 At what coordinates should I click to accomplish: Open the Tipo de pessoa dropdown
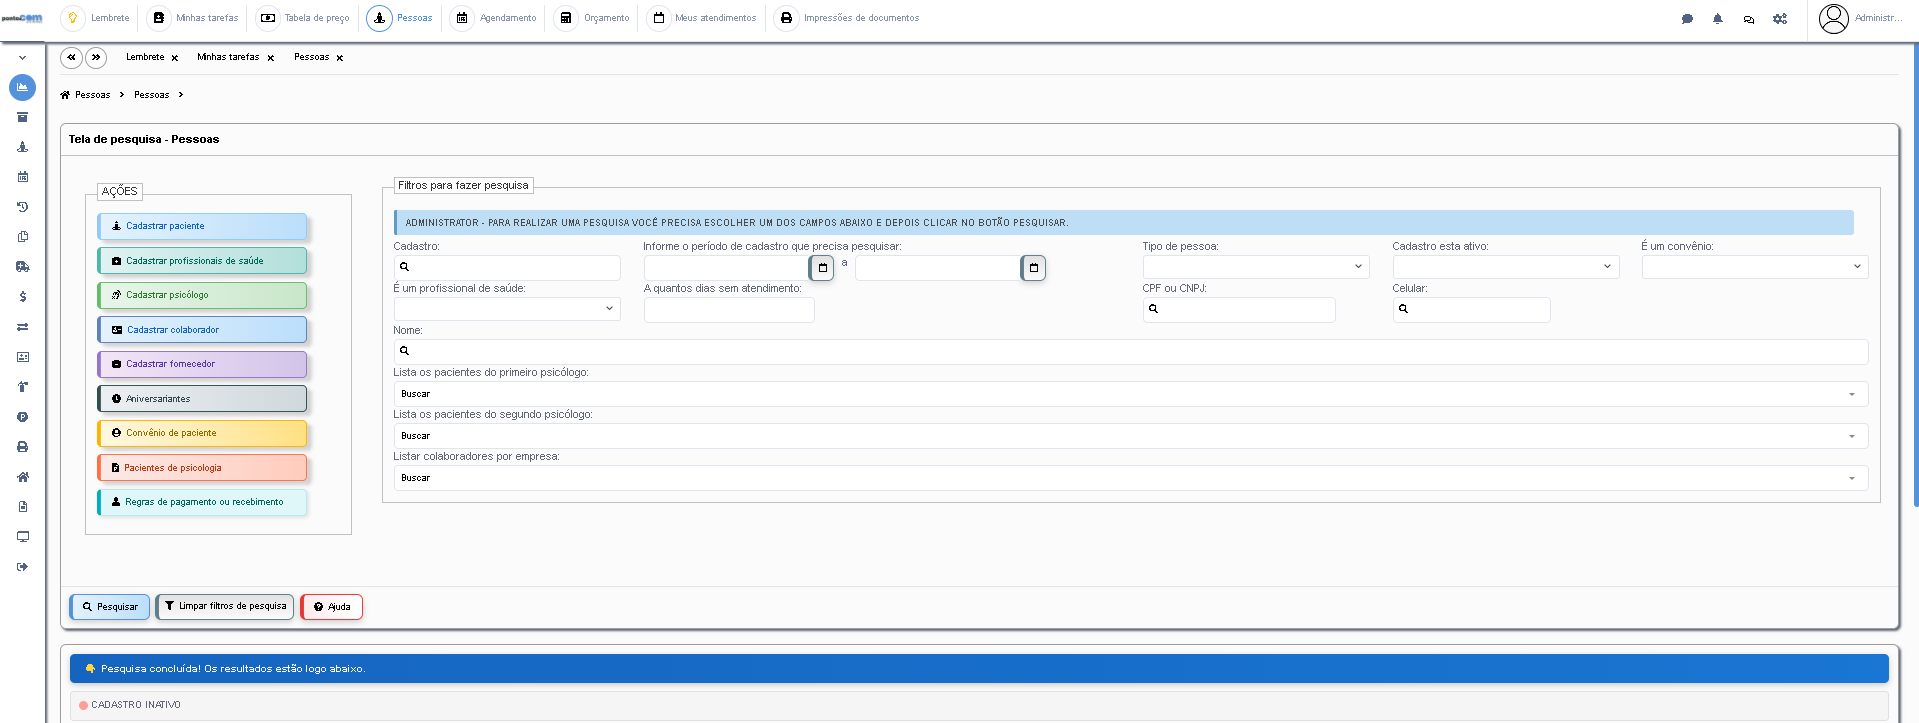coord(1256,267)
